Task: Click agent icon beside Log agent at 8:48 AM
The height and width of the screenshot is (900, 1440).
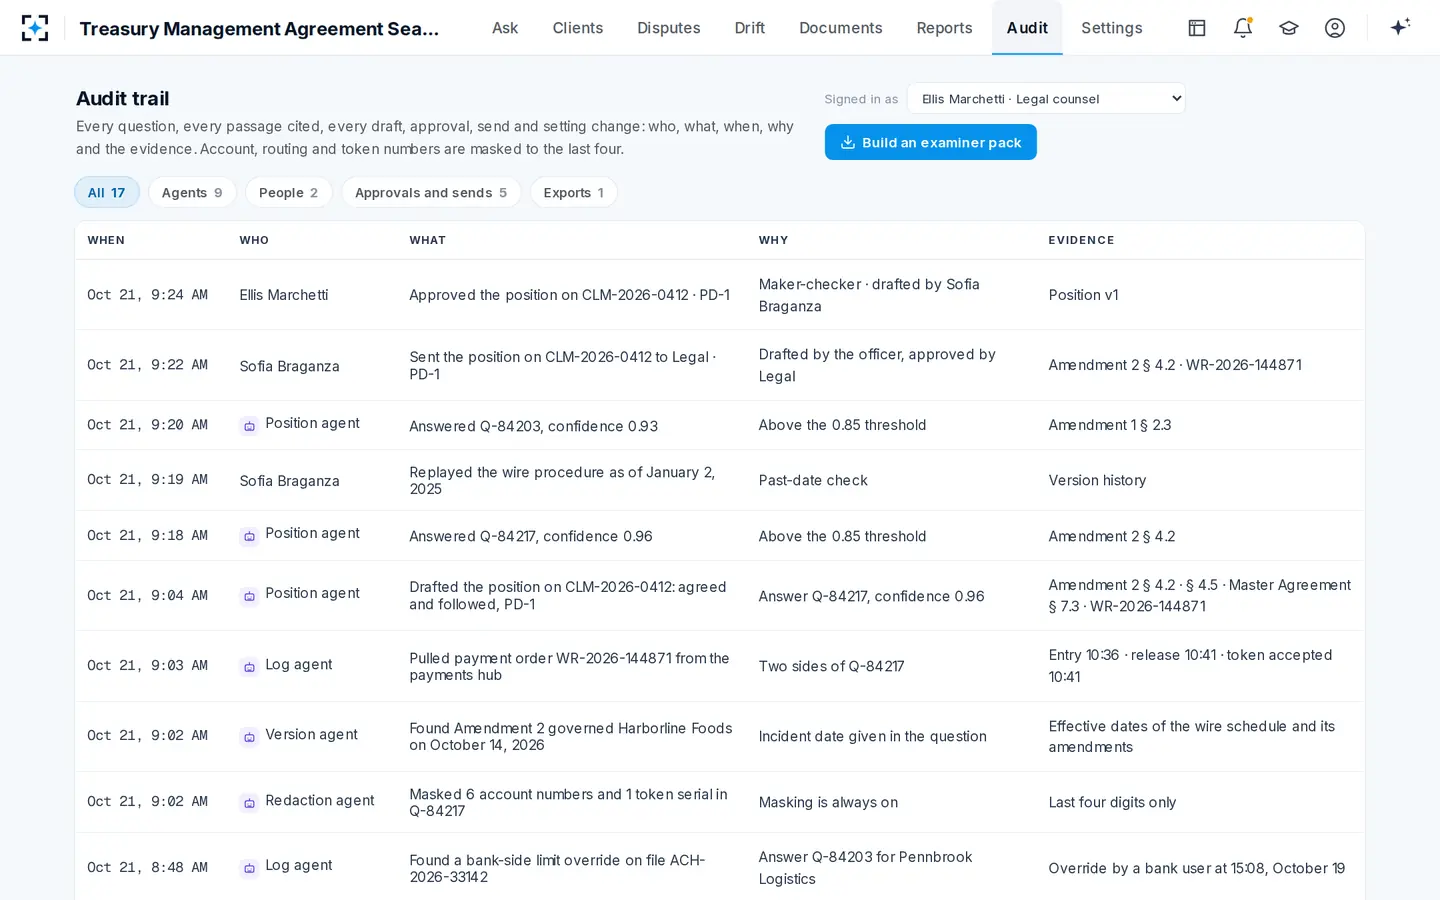Action: [249, 868]
